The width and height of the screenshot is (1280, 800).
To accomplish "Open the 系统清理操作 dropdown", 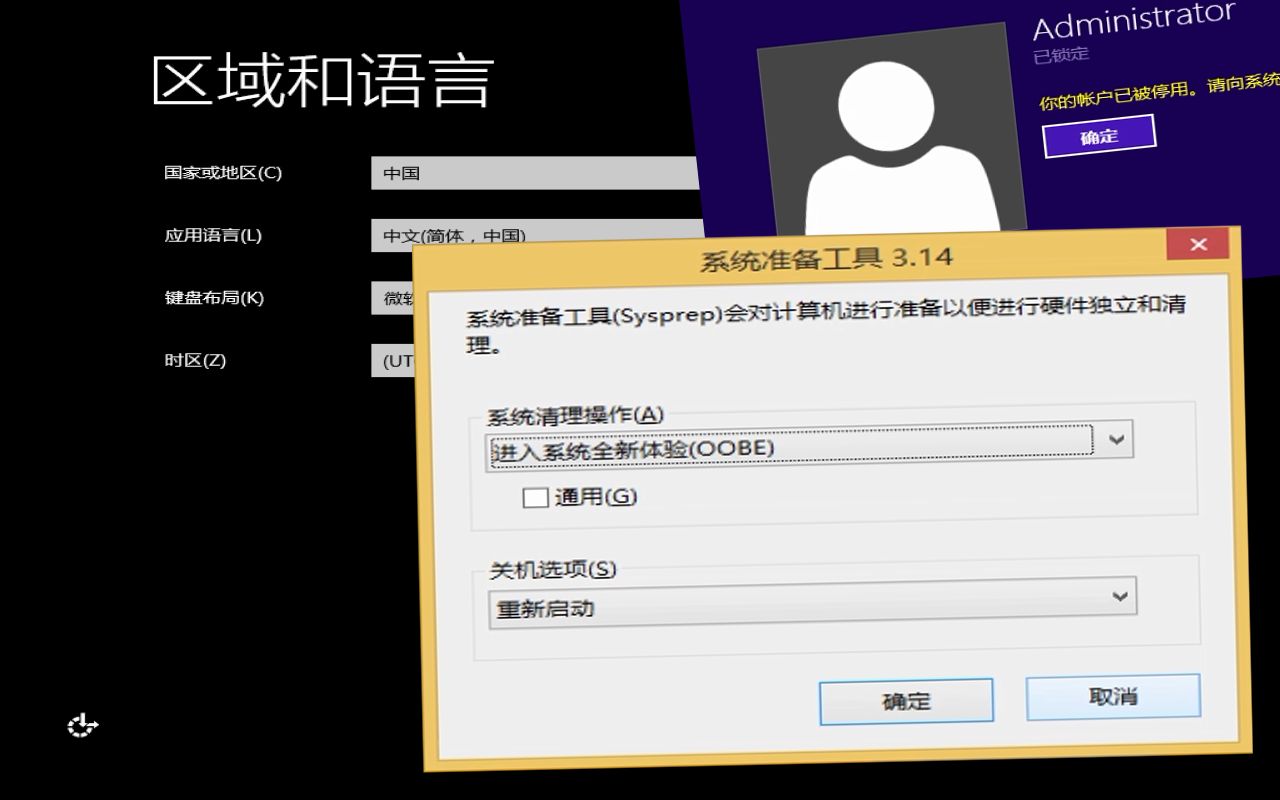I will click(810, 444).
